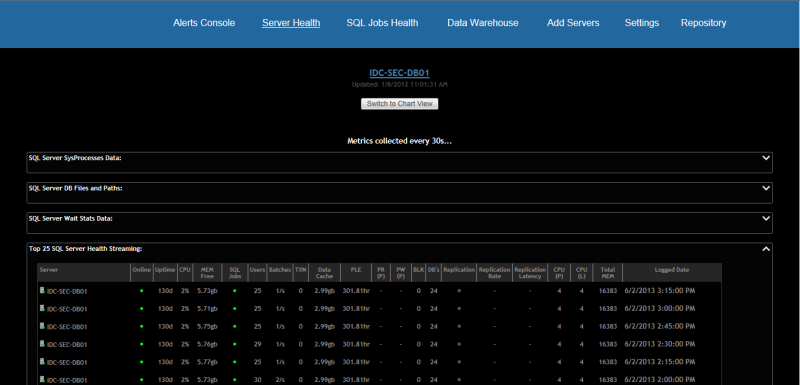Click the 5.71gb MEM Free value
Image resolution: width=800 pixels, height=385 pixels.
(207, 309)
